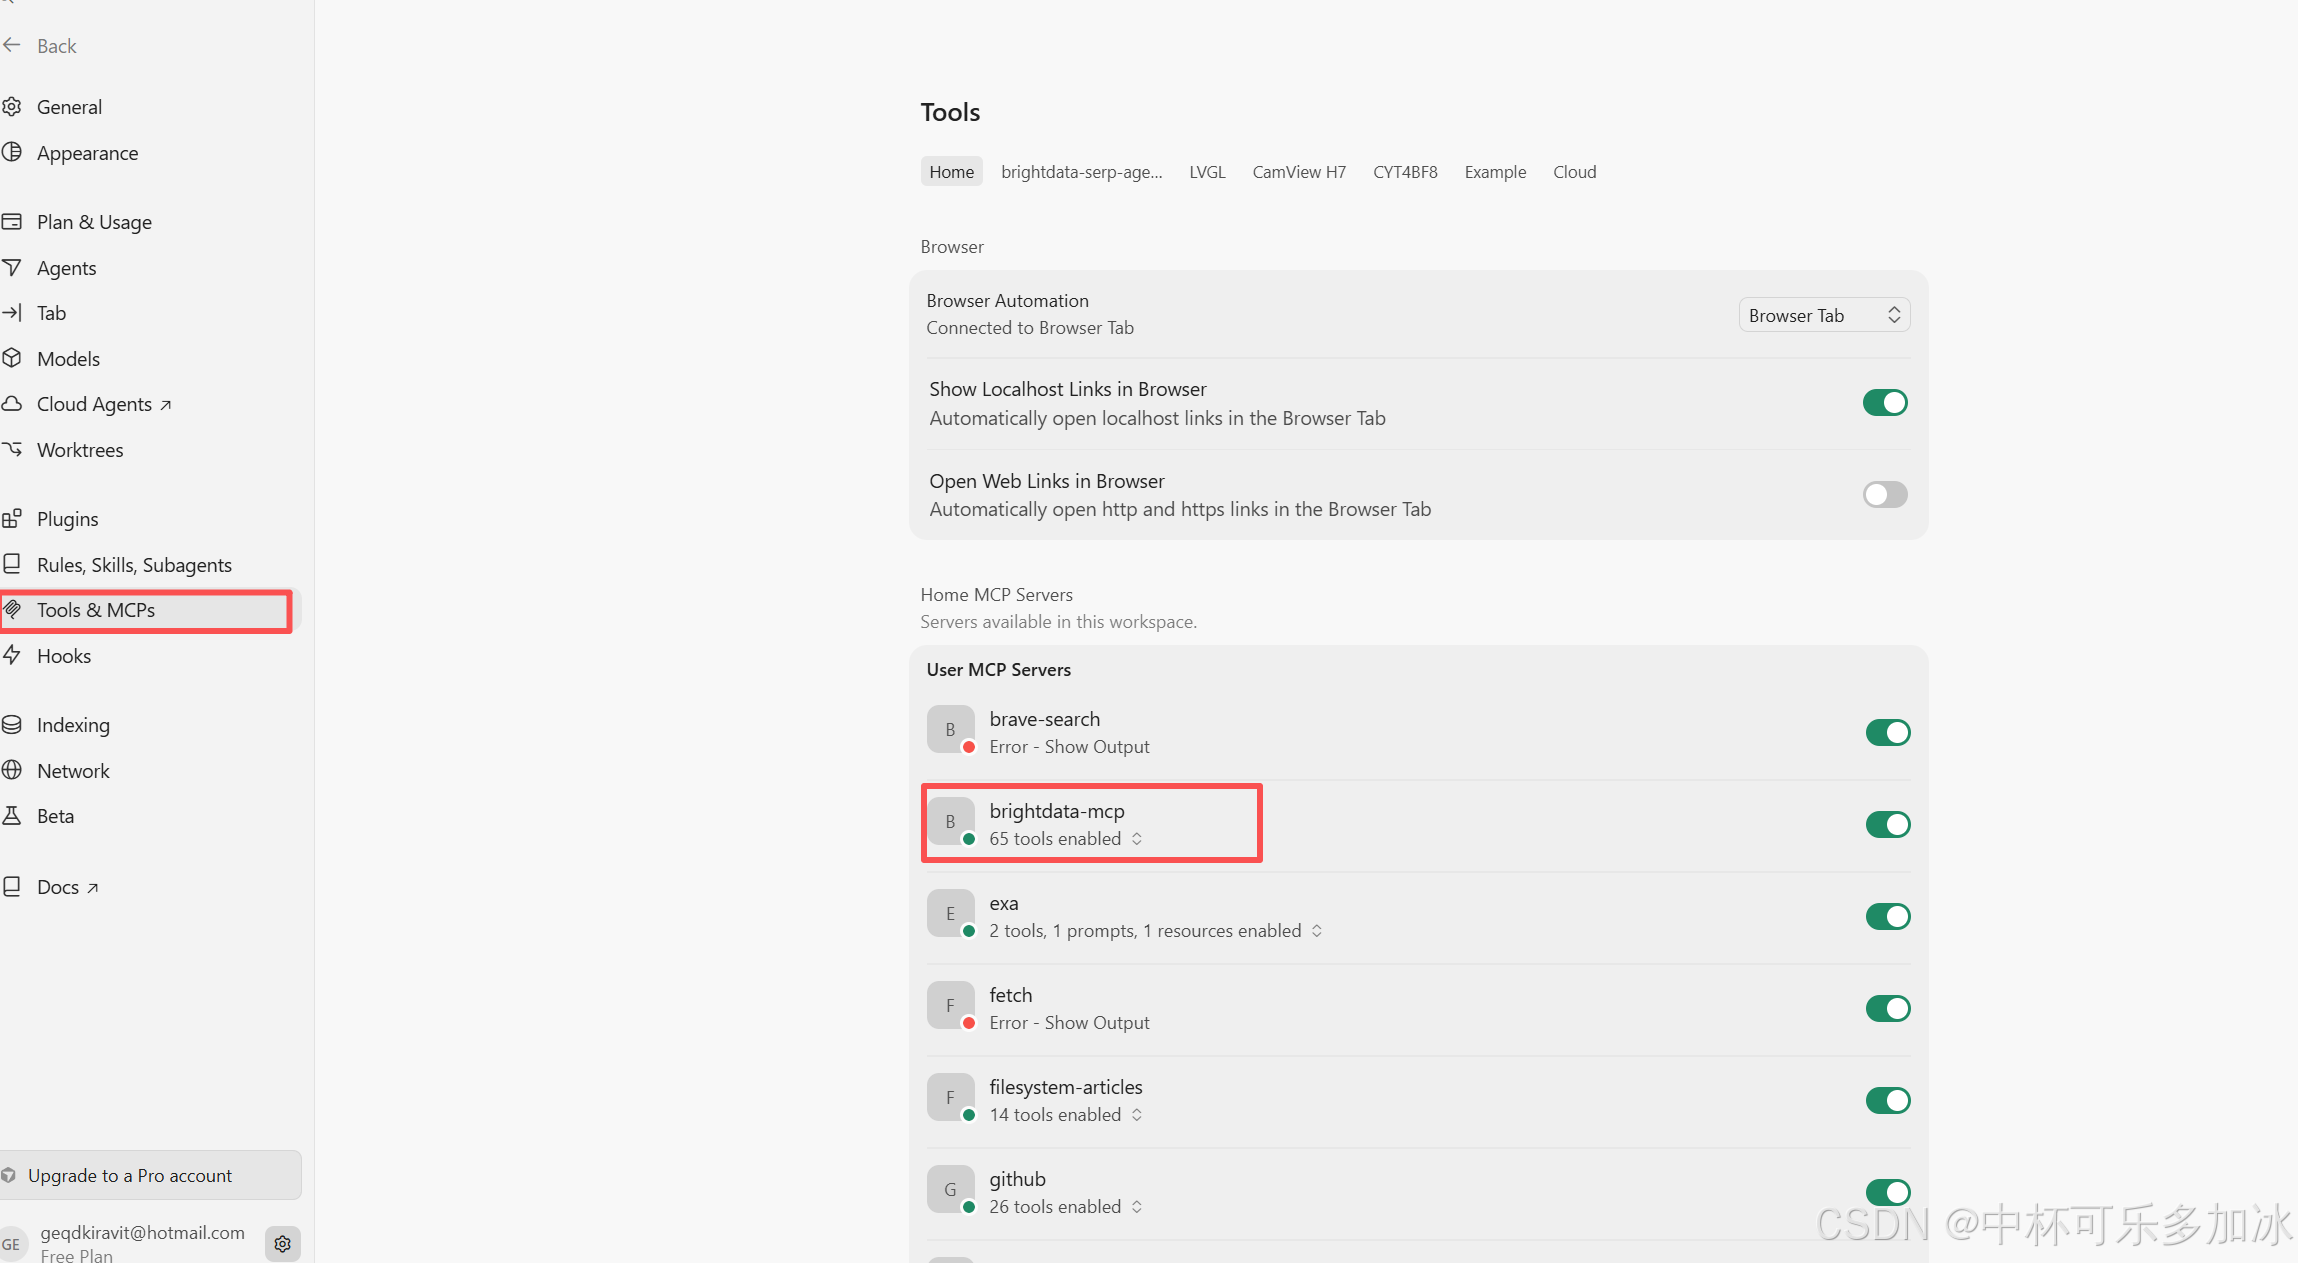Image resolution: width=2298 pixels, height=1263 pixels.
Task: Click the Tools & MCPs icon
Action: pos(12,609)
